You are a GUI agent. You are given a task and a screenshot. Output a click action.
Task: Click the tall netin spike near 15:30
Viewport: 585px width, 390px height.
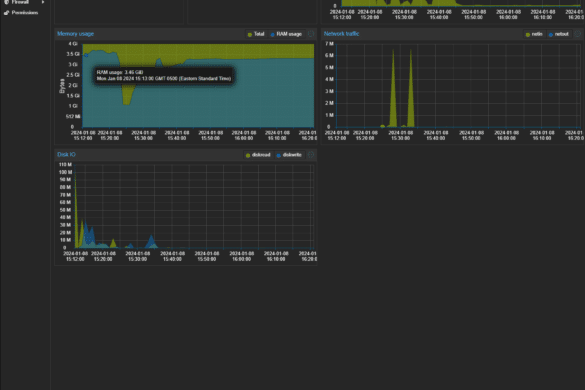pyautogui.click(x=393, y=90)
